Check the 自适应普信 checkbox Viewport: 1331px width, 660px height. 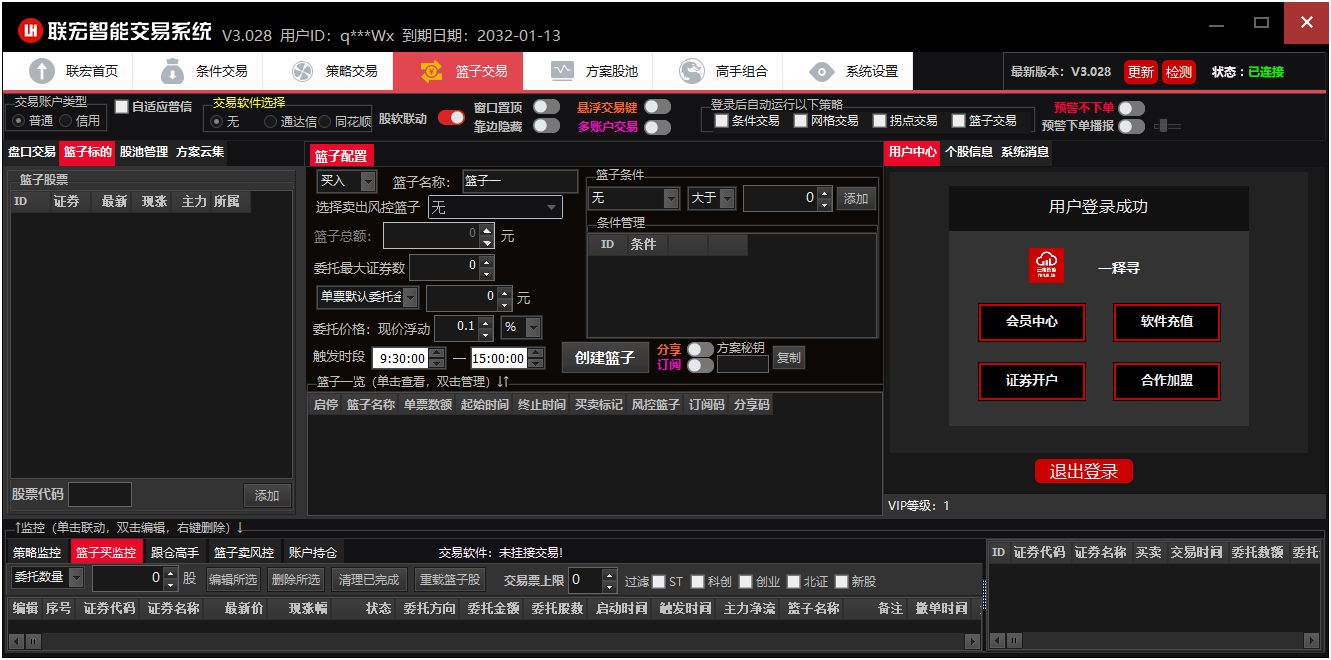pyautogui.click(x=122, y=106)
